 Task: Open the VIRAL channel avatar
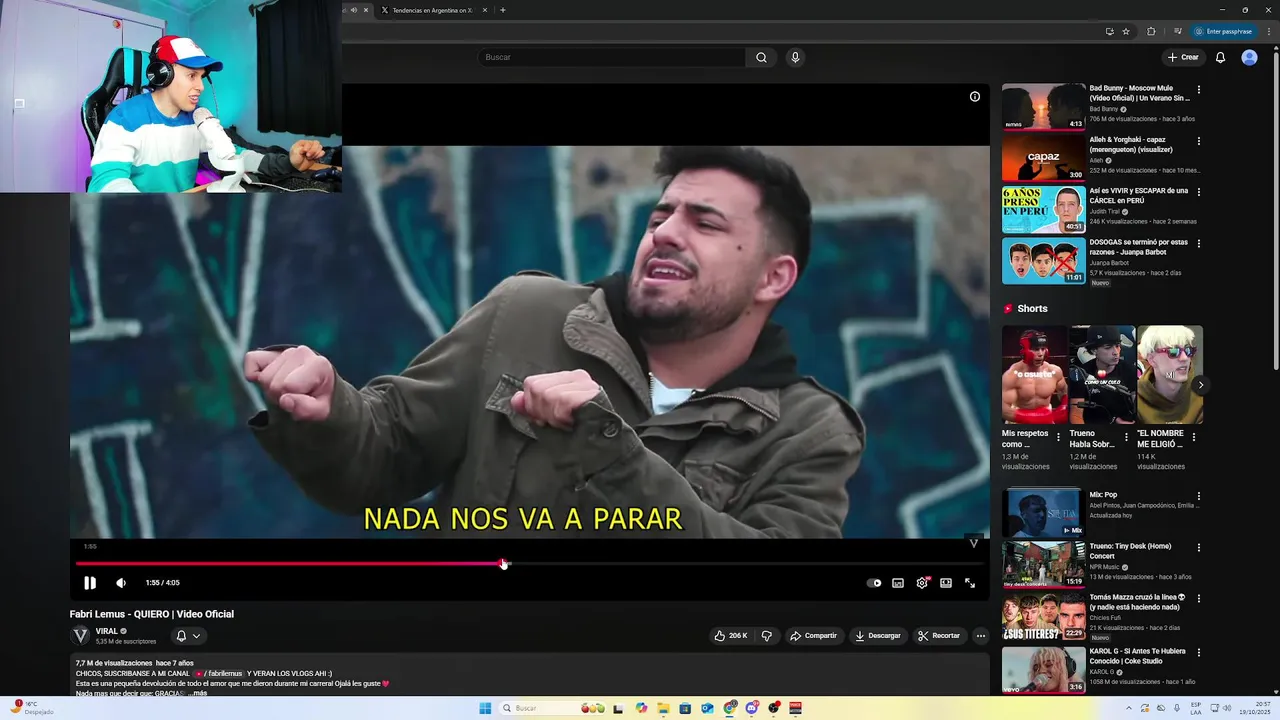point(80,636)
